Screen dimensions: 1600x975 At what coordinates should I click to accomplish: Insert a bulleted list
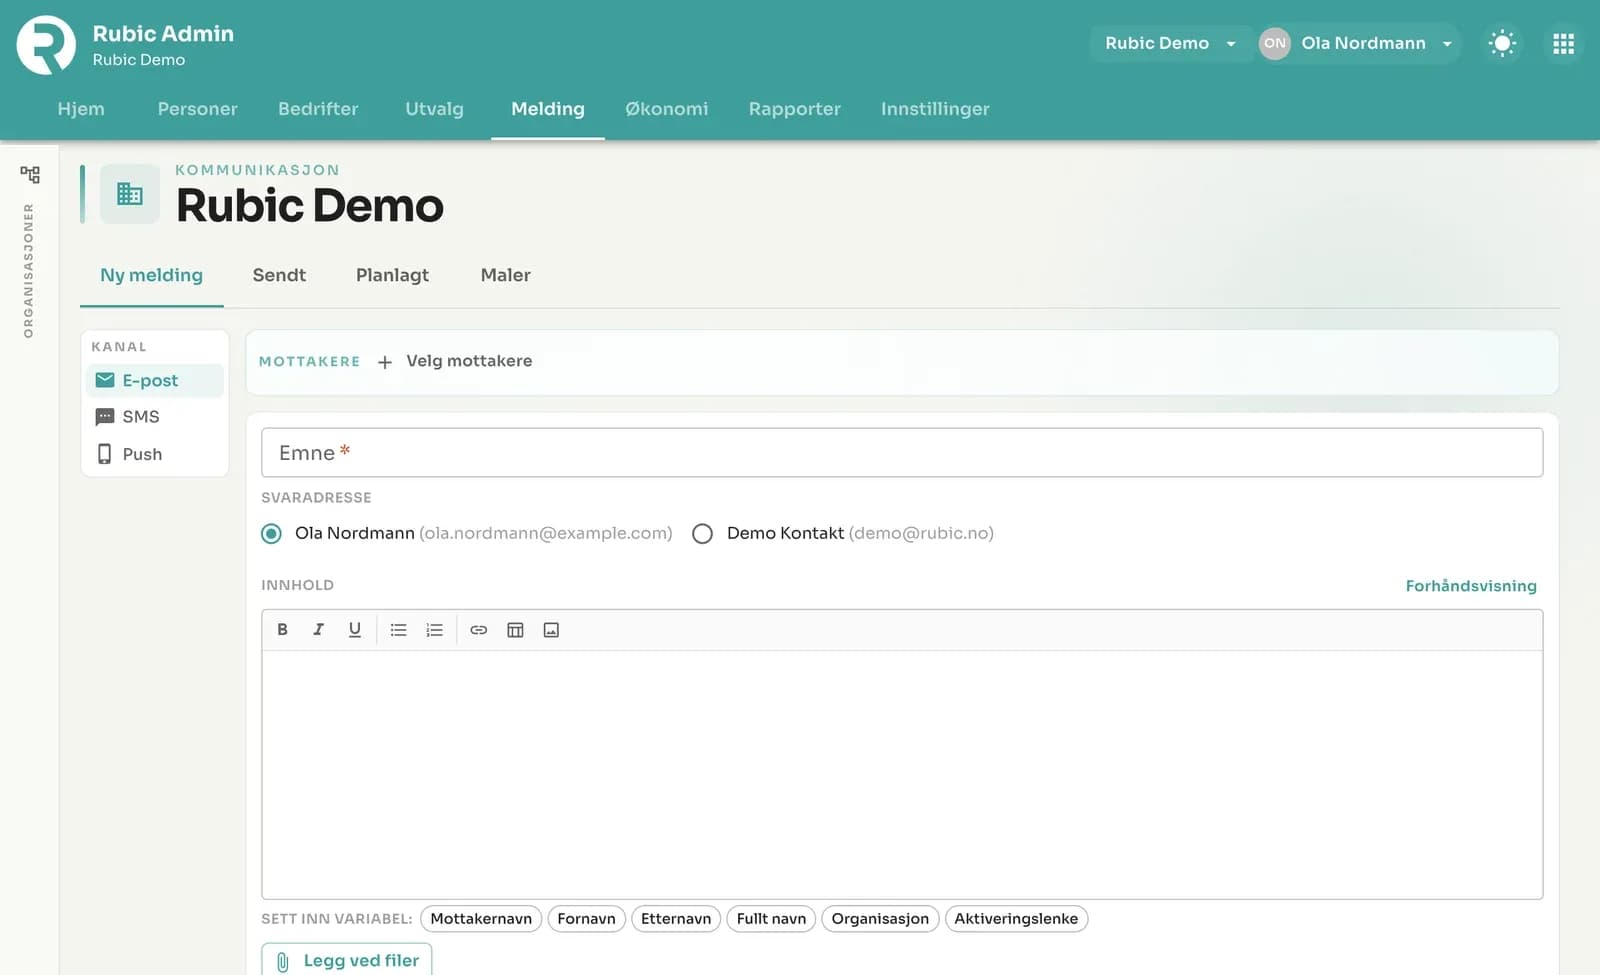[399, 630]
